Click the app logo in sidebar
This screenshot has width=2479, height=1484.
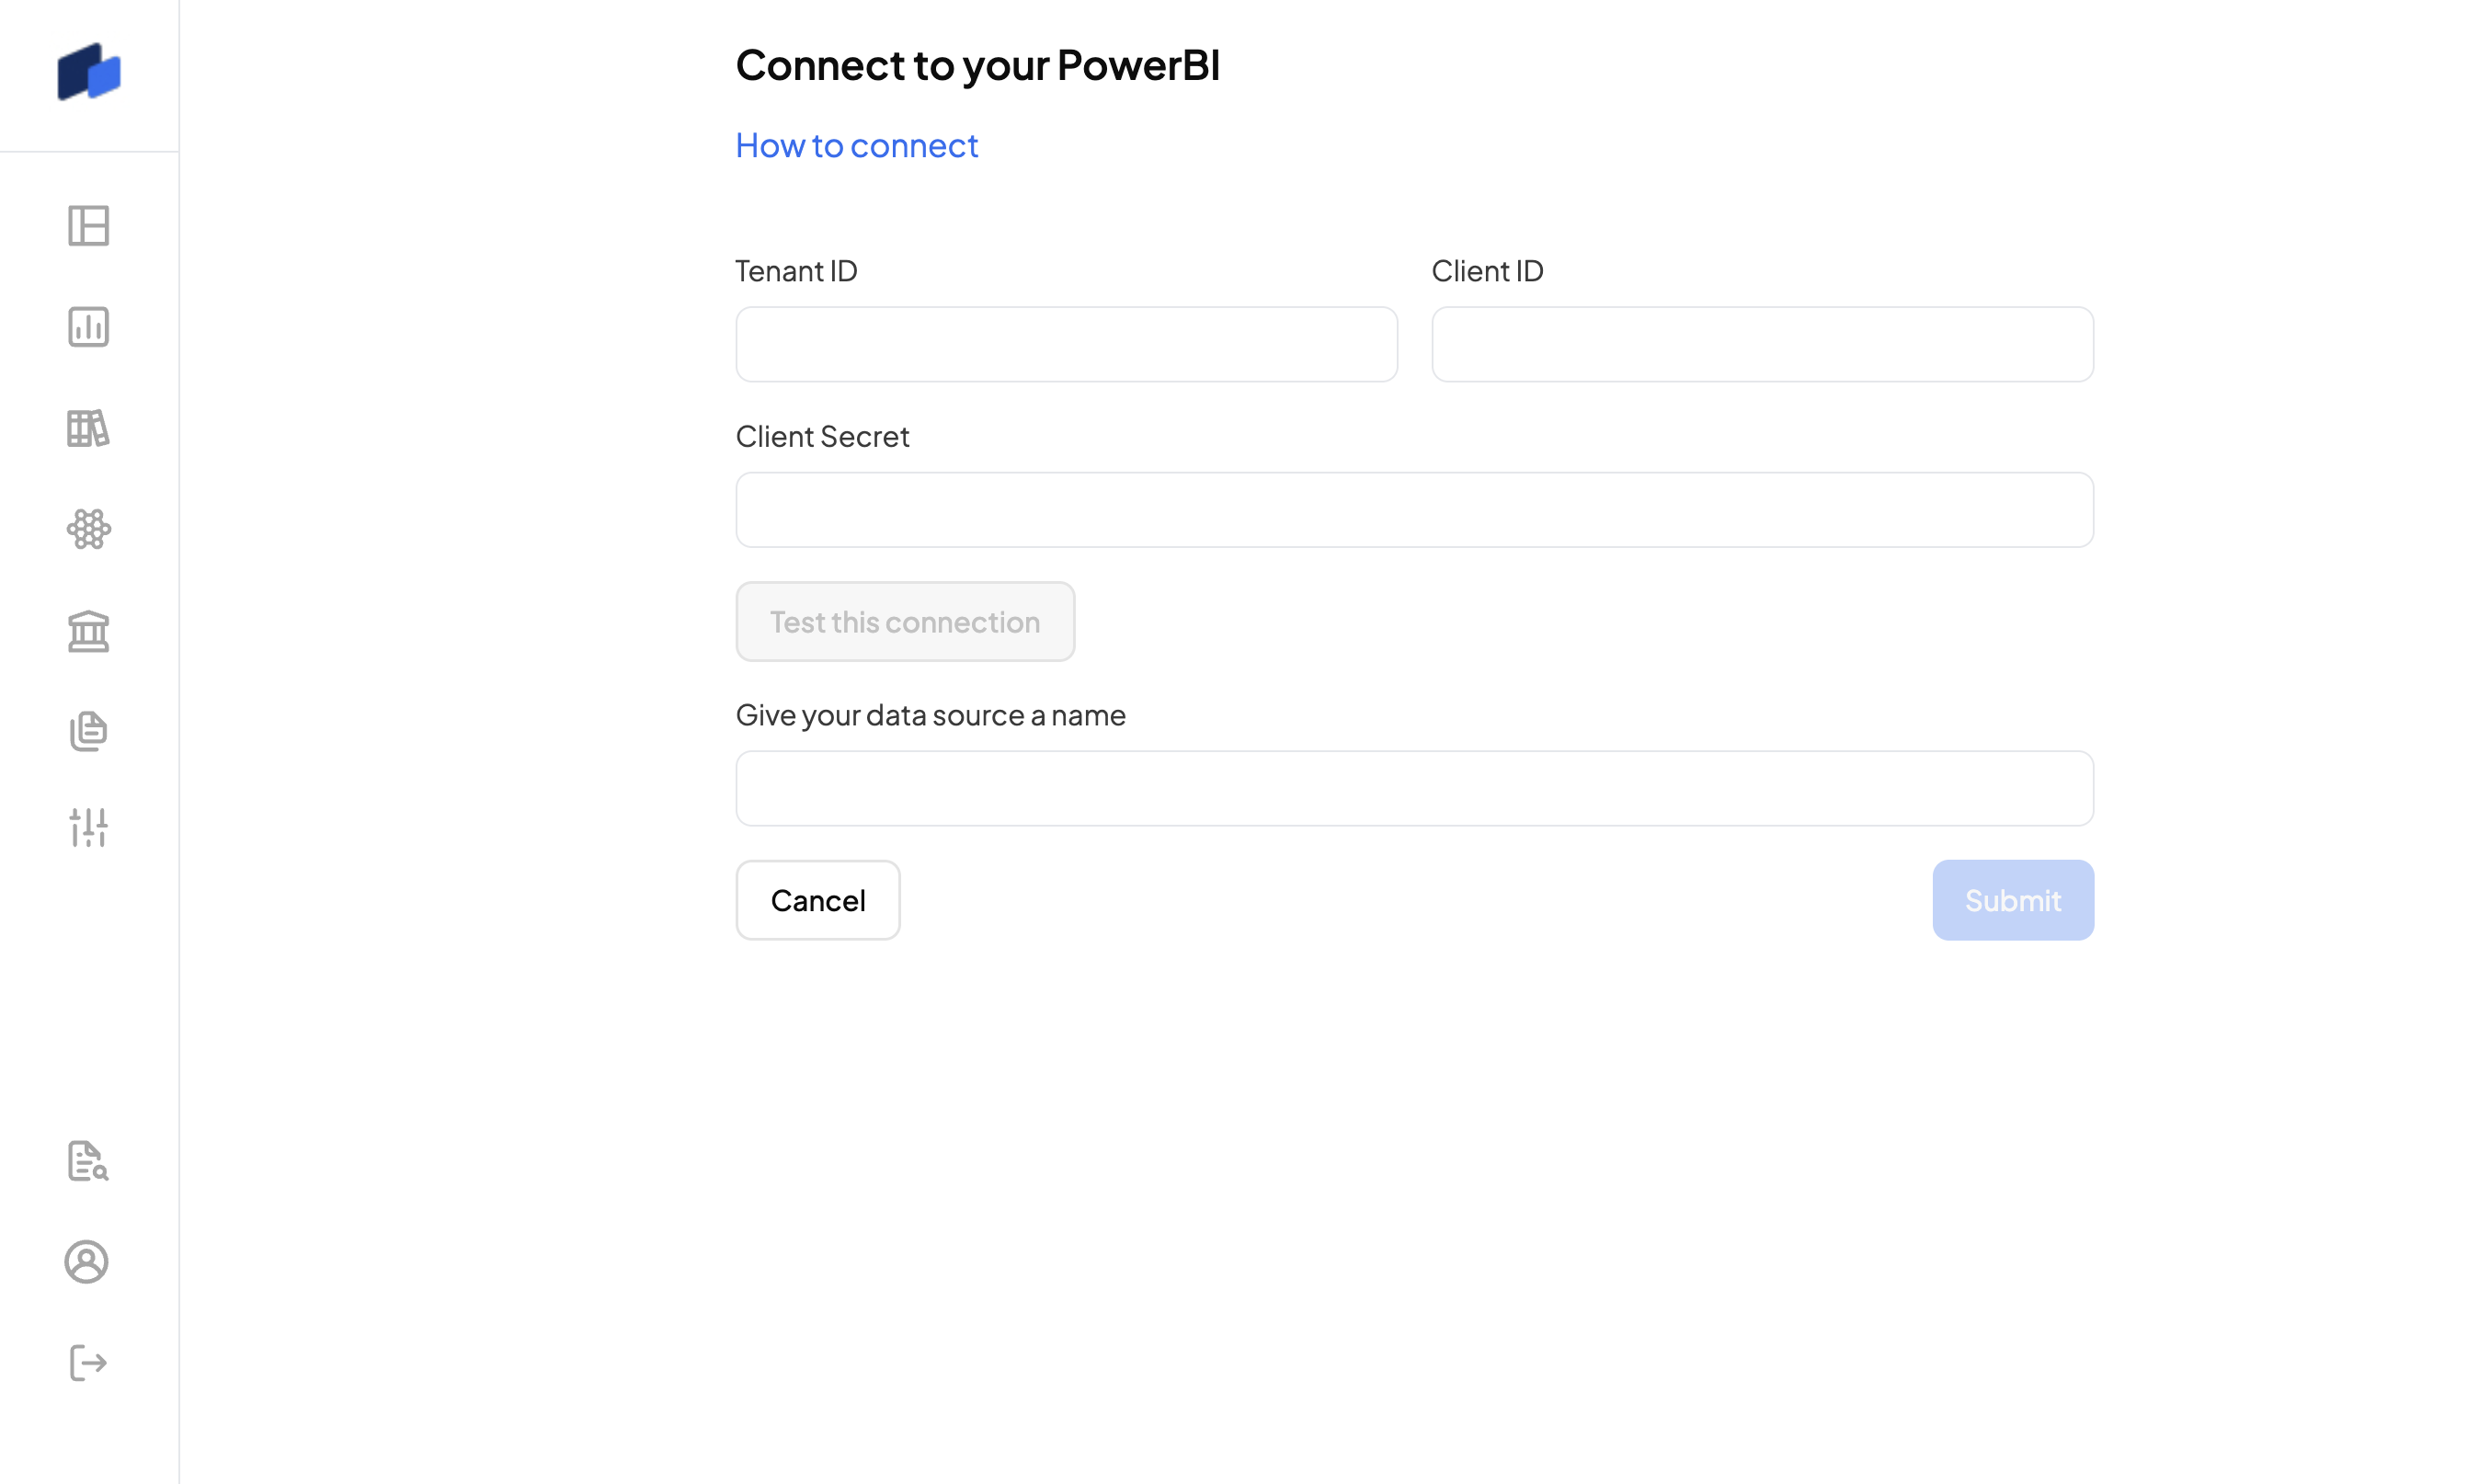point(89,72)
